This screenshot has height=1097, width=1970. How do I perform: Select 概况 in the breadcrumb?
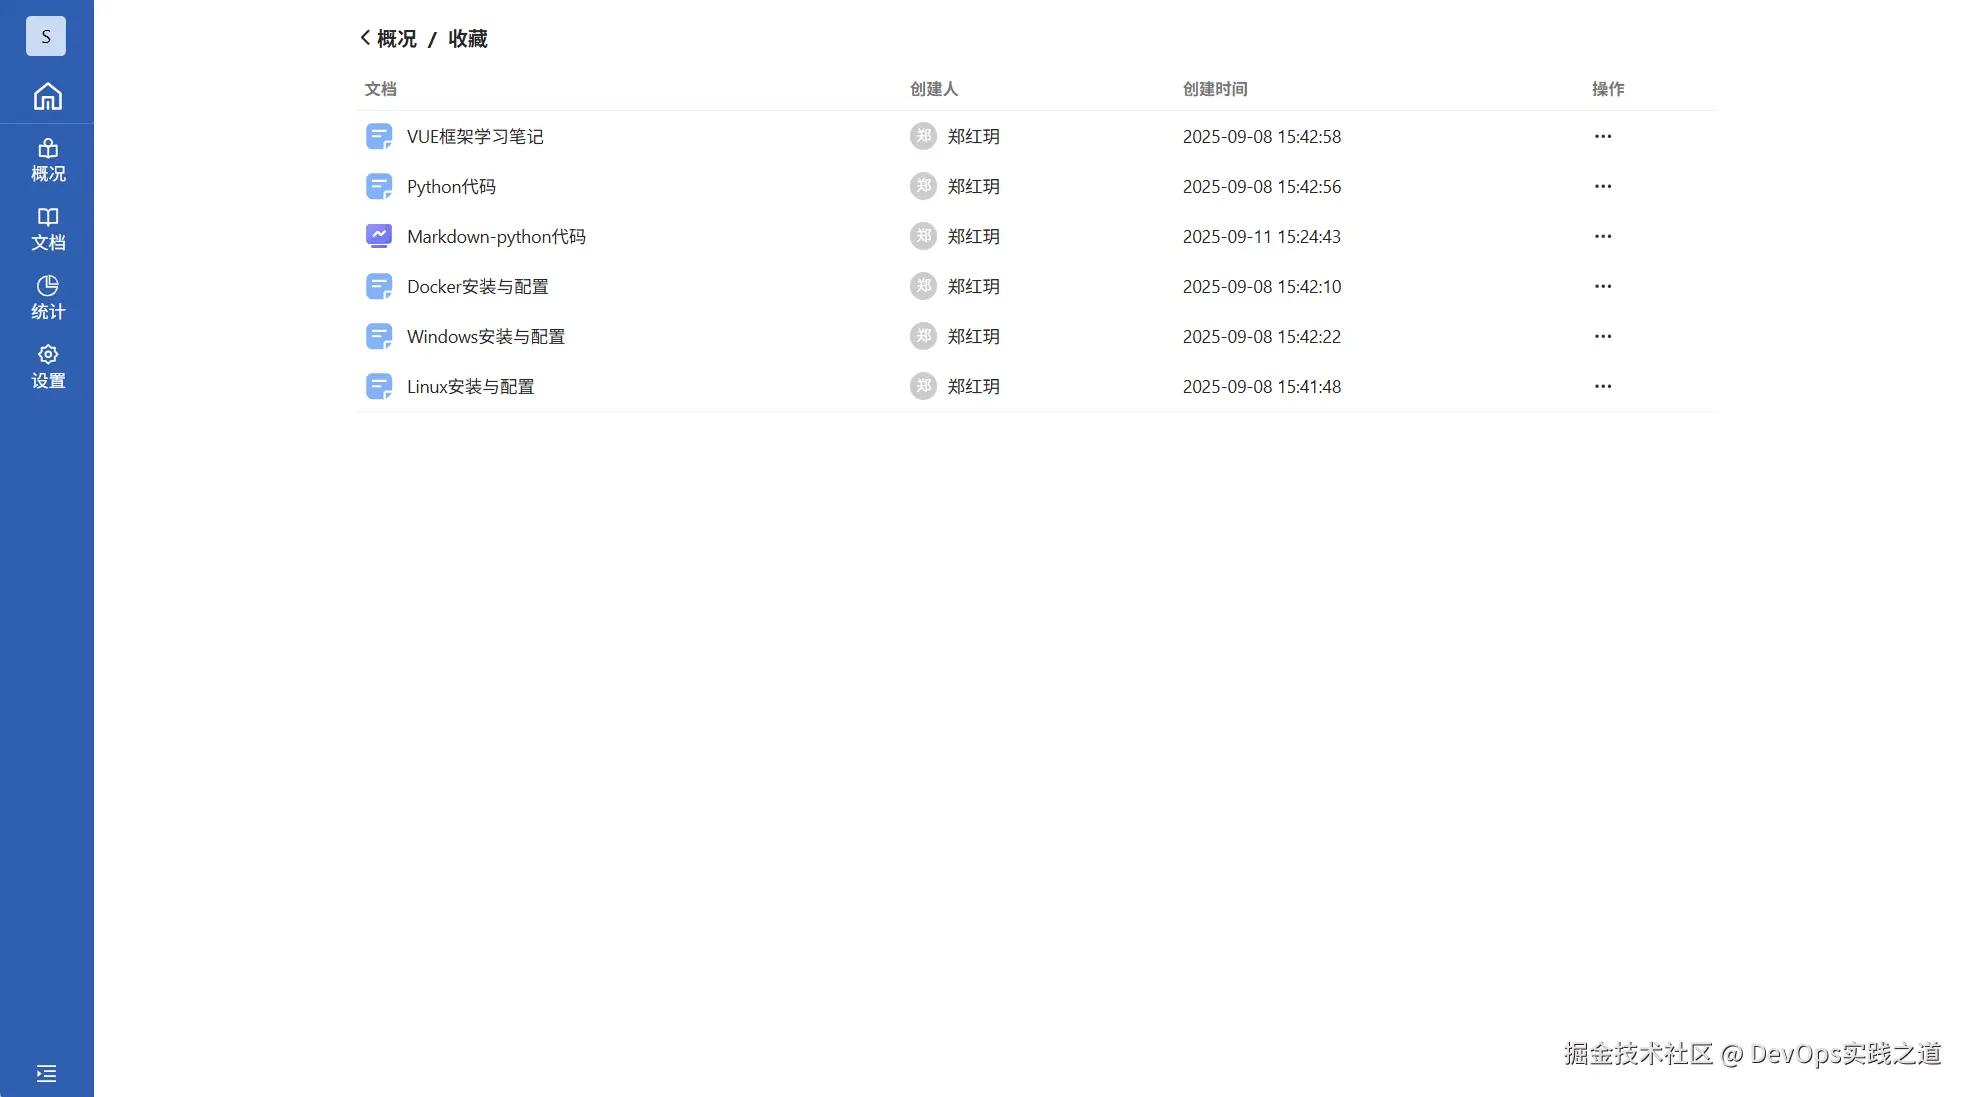[396, 38]
